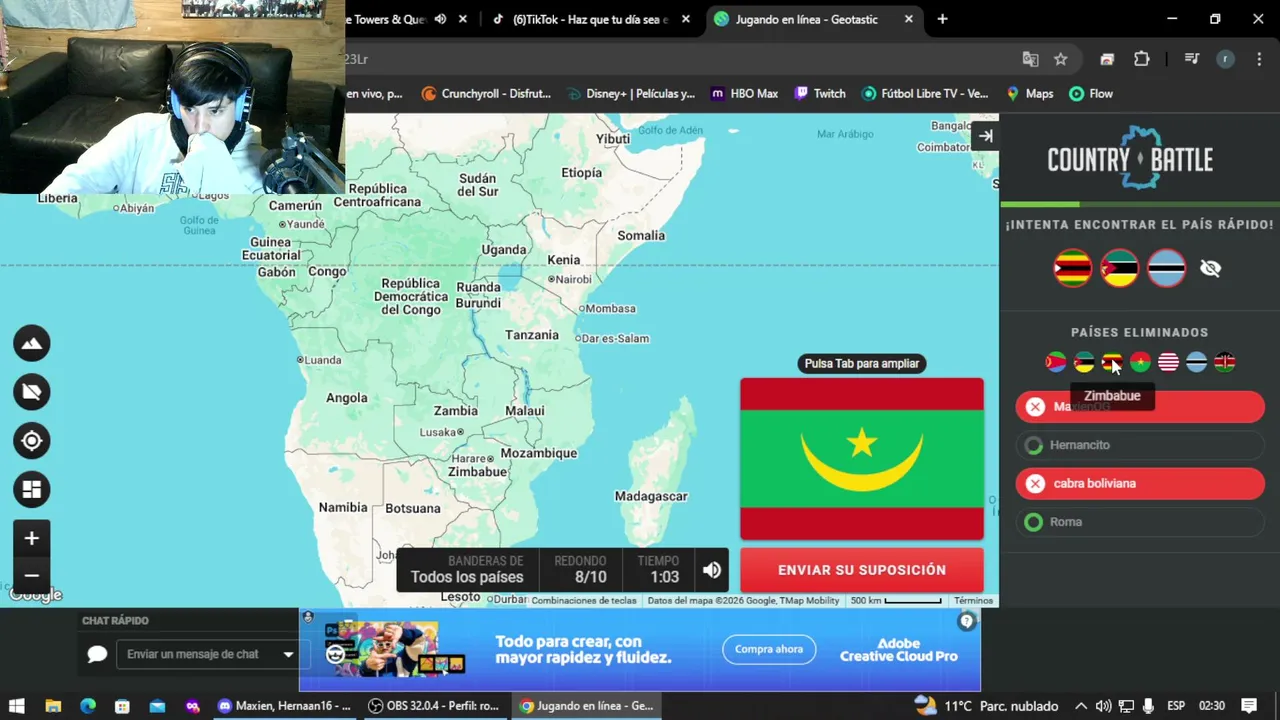Select player Hernancito in the list
Screen dimensions: 1280x720
coord(1140,445)
